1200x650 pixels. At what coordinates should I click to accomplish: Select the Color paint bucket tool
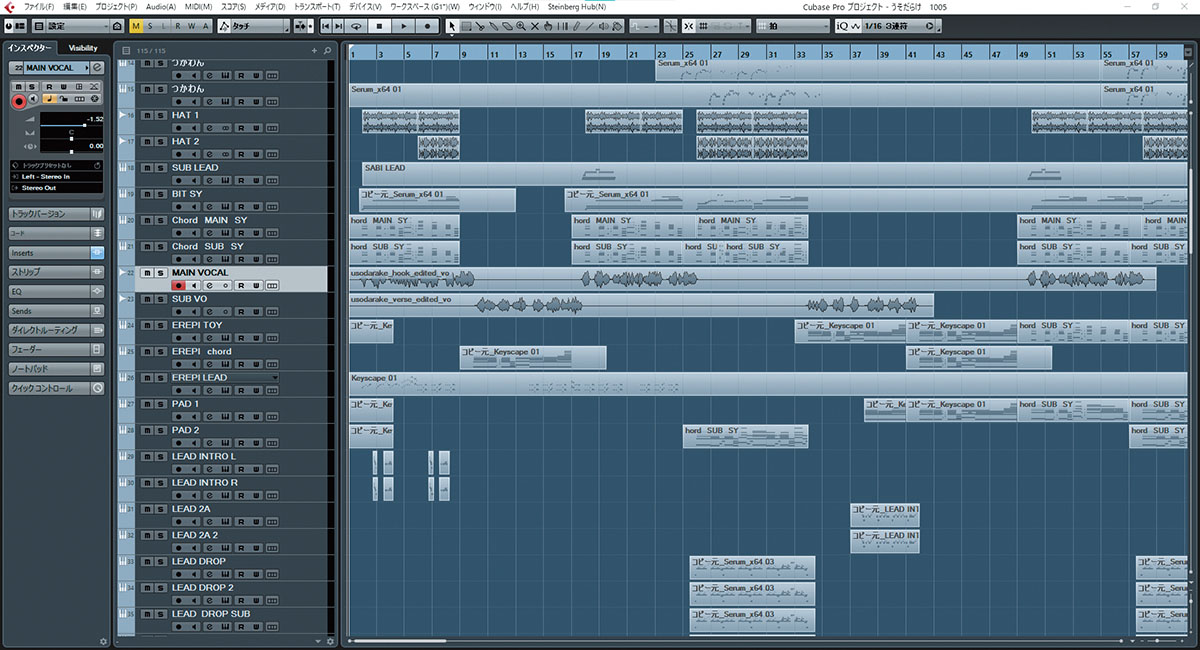click(616, 25)
